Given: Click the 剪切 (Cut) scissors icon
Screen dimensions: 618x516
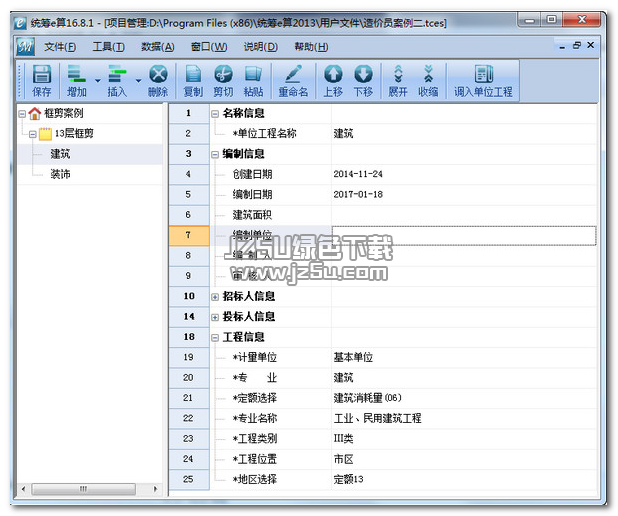Looking at the screenshot, I should 223,80.
